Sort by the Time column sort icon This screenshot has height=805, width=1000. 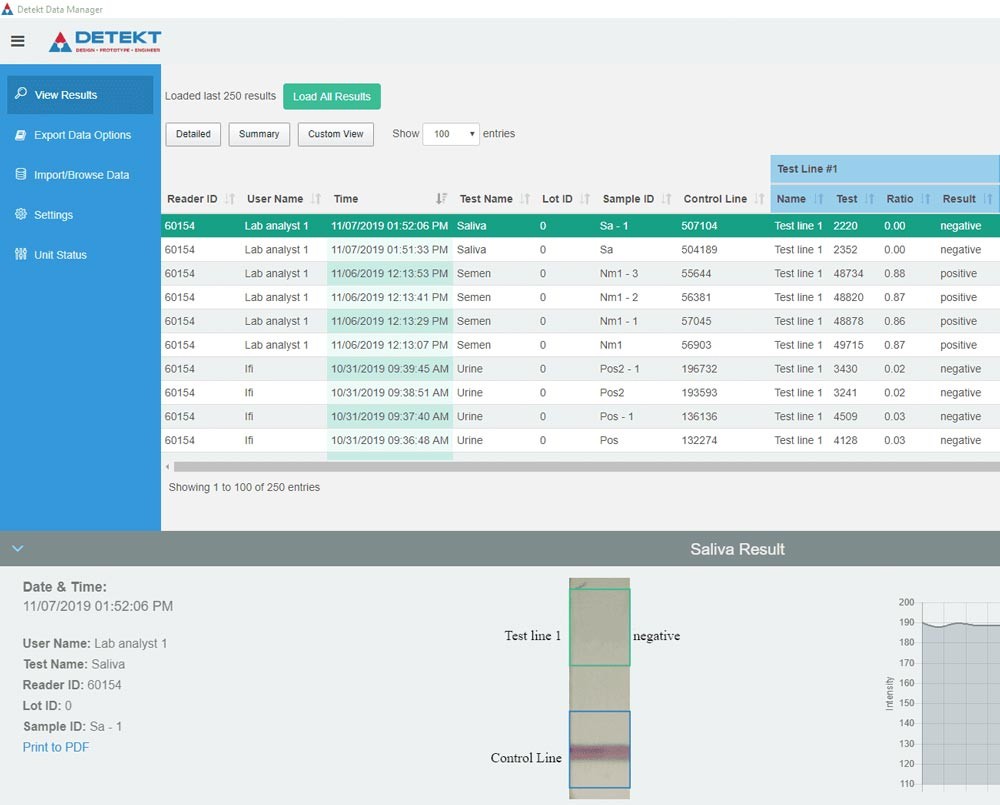[441, 198]
